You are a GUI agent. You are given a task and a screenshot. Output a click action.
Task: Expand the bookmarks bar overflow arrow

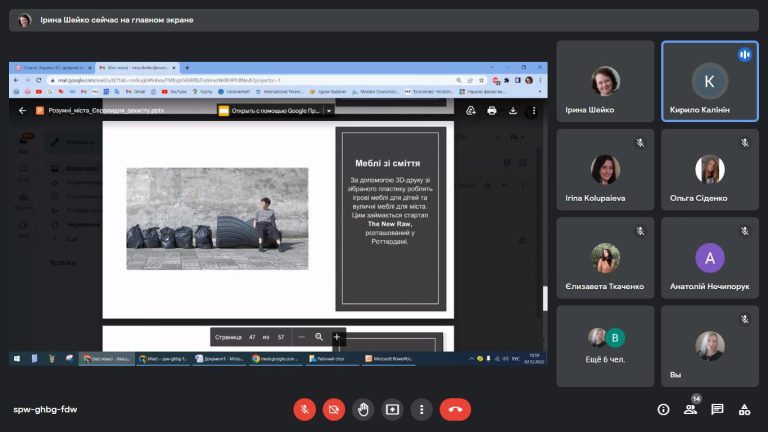[x=540, y=92]
